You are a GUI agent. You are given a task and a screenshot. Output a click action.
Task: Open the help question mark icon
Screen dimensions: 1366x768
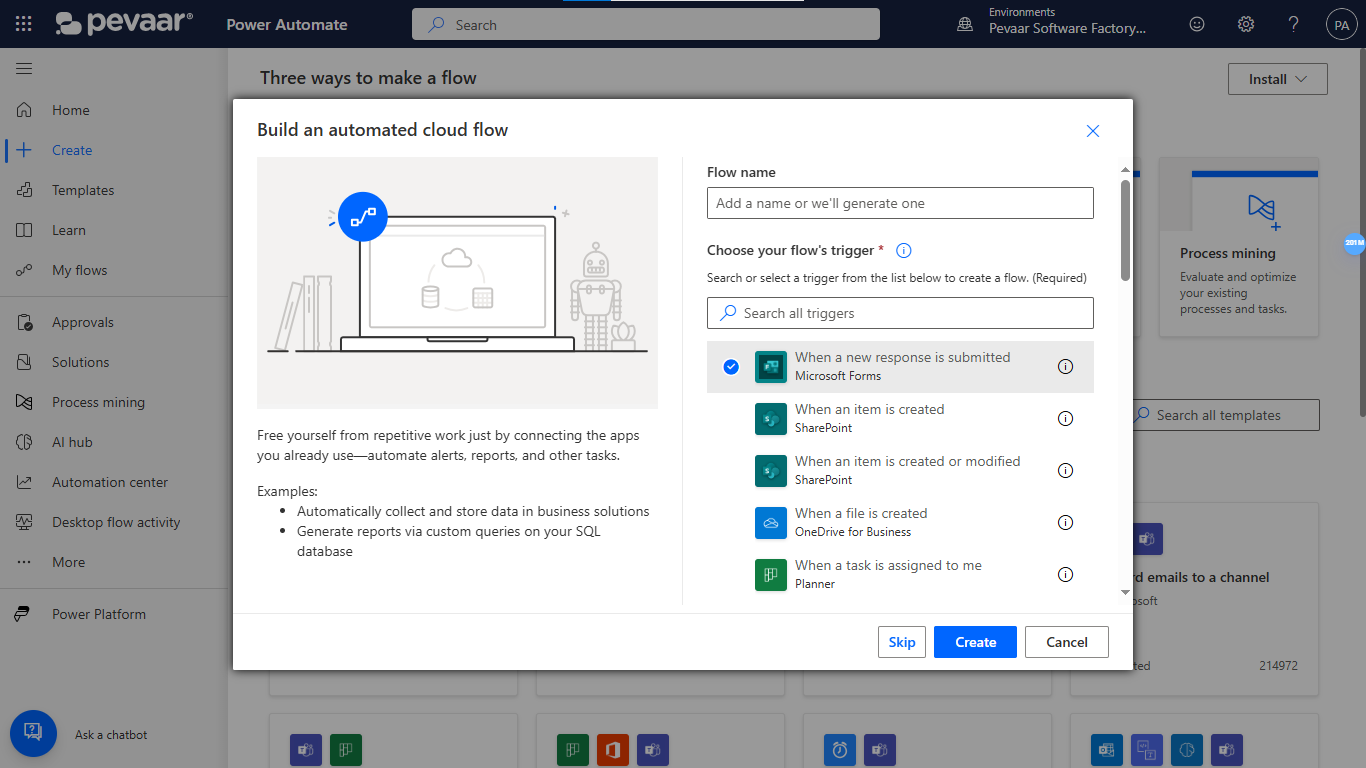coord(1293,24)
